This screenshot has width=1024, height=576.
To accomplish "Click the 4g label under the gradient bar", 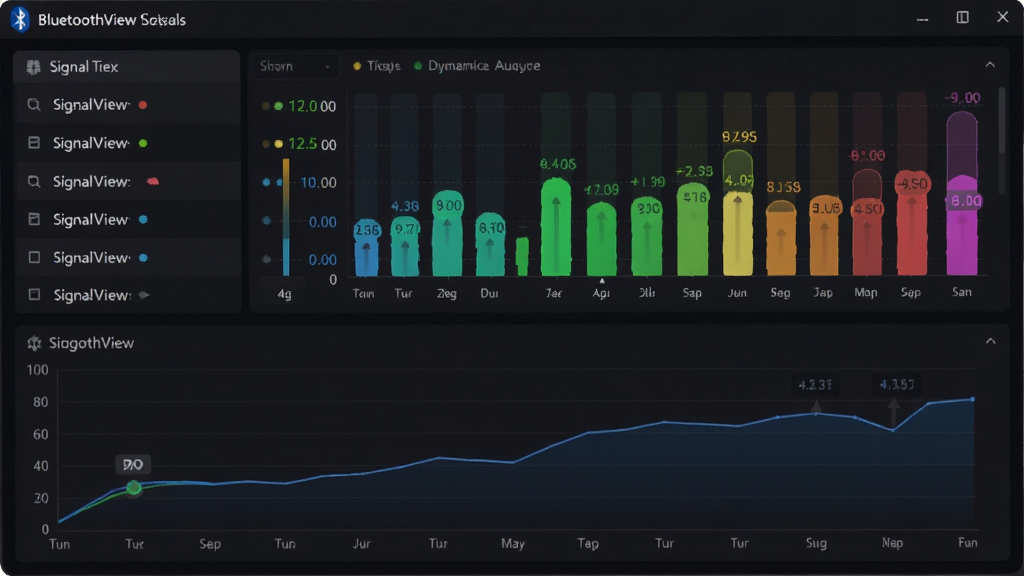I will (284, 294).
